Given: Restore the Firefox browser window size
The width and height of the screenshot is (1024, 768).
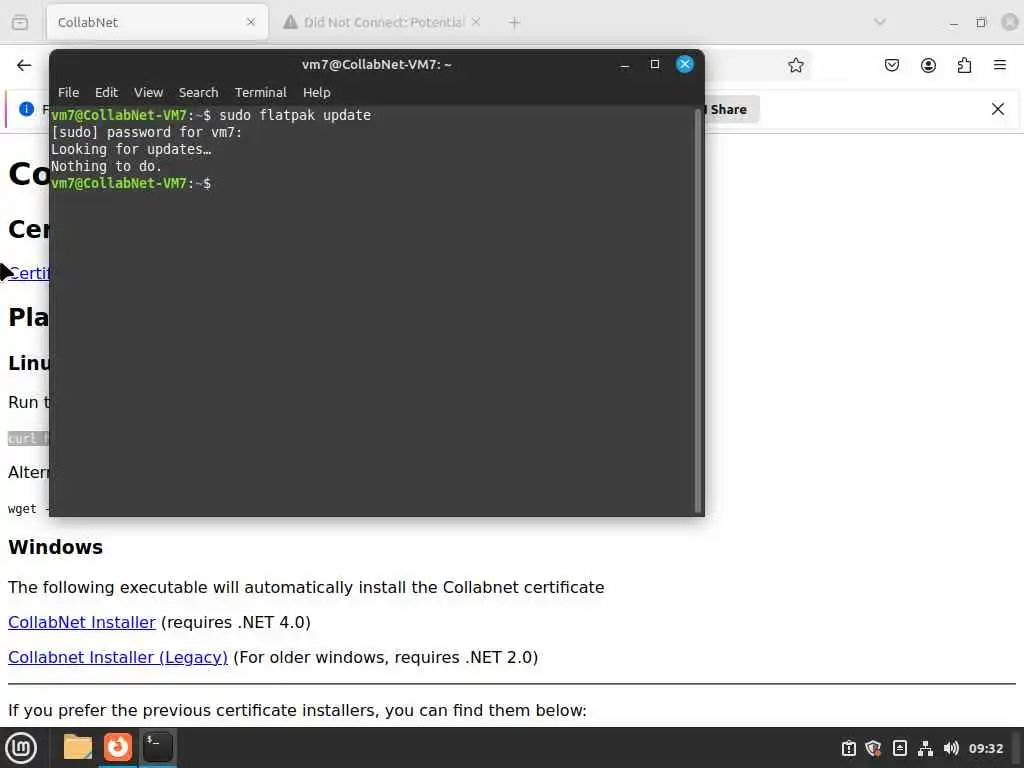Looking at the screenshot, I should click(981, 23).
